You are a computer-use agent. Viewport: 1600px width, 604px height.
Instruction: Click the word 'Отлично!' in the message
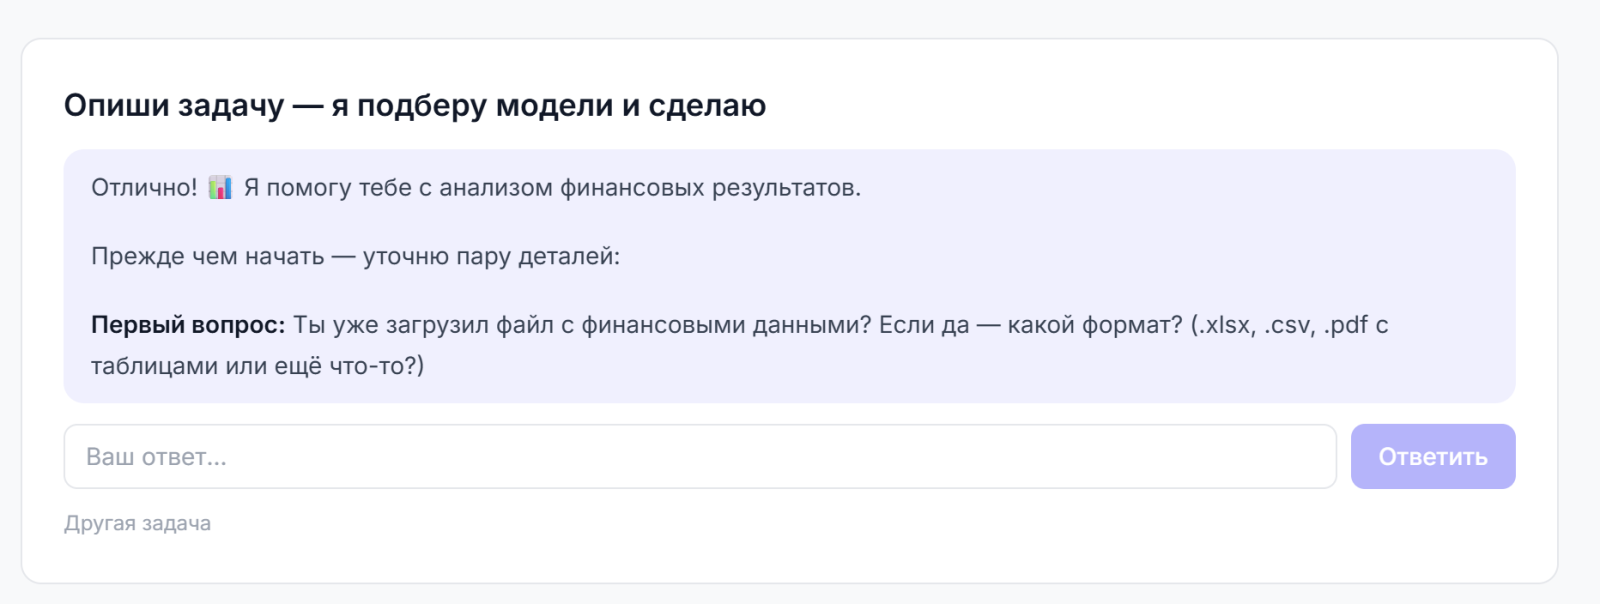pos(145,188)
